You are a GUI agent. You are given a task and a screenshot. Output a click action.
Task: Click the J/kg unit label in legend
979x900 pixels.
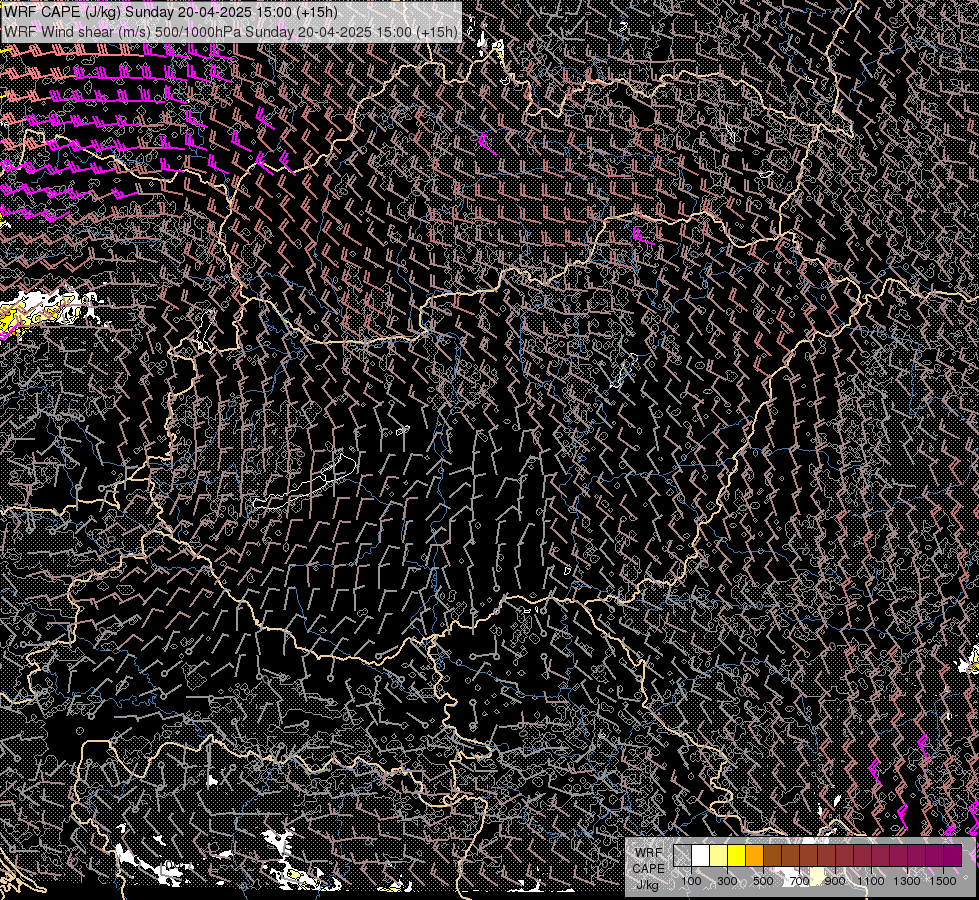coord(648,885)
